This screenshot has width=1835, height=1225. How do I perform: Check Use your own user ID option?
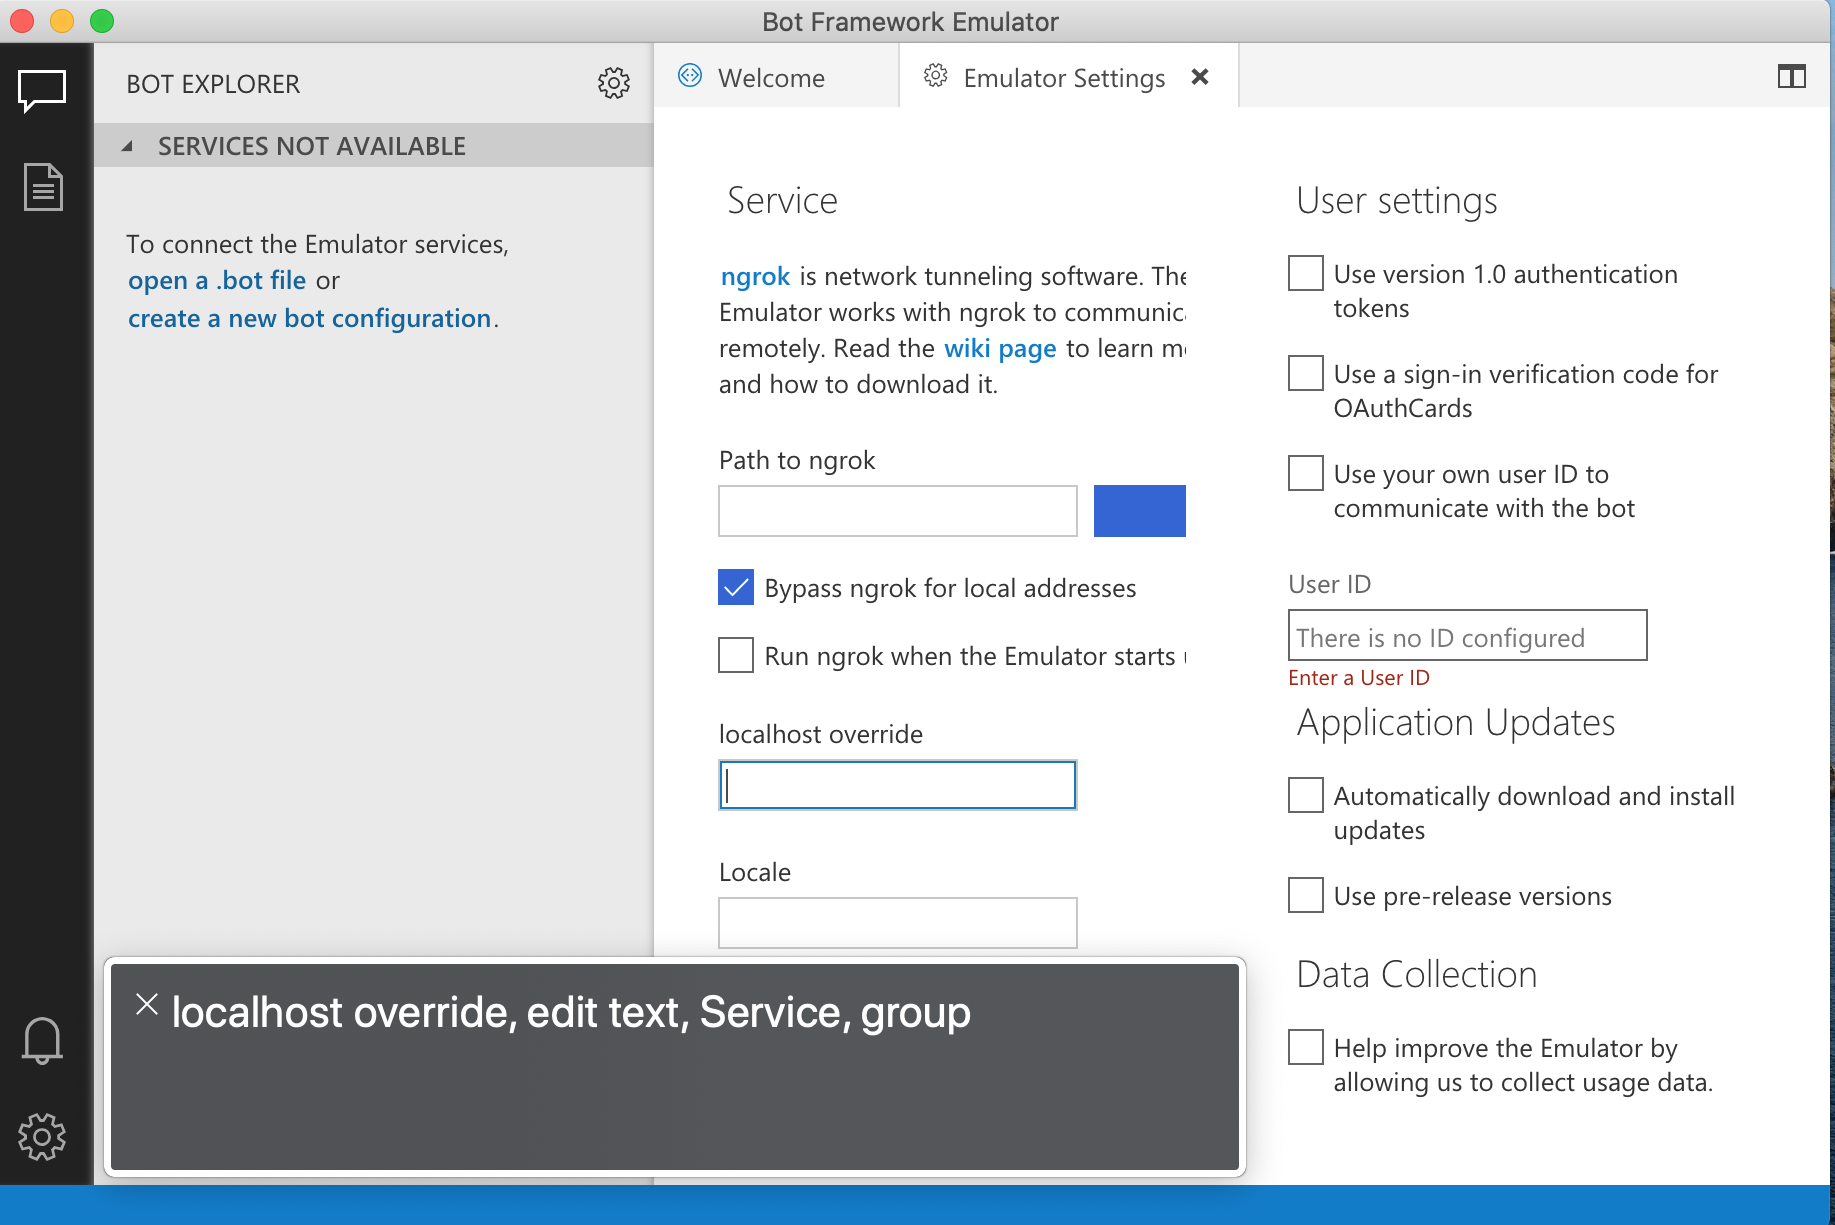click(1306, 473)
